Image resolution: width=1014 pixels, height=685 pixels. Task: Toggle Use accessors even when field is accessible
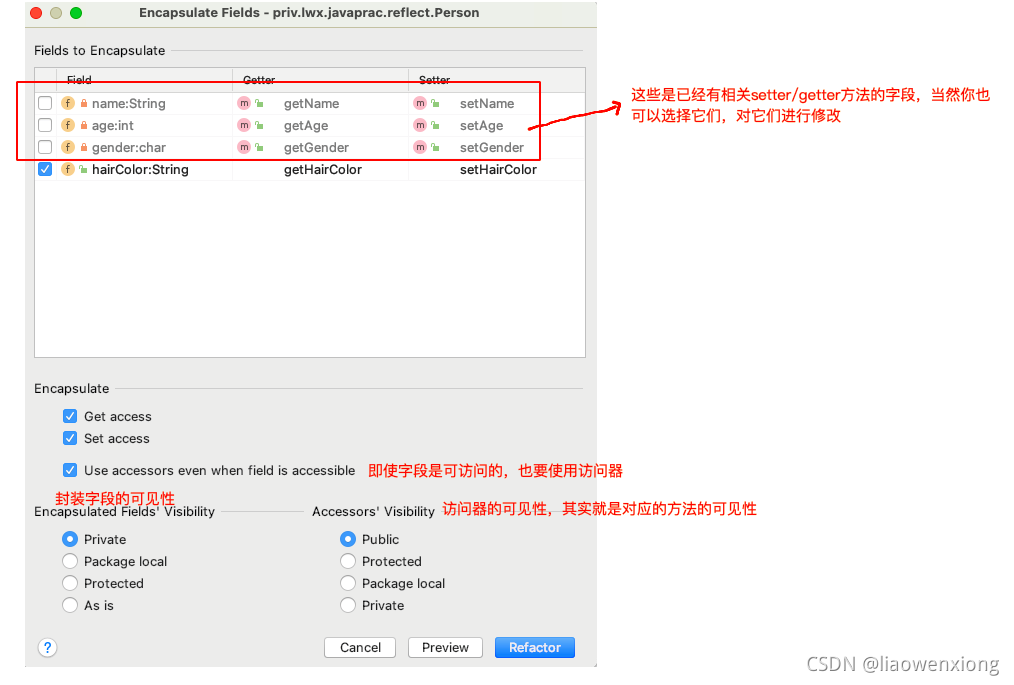pos(70,470)
